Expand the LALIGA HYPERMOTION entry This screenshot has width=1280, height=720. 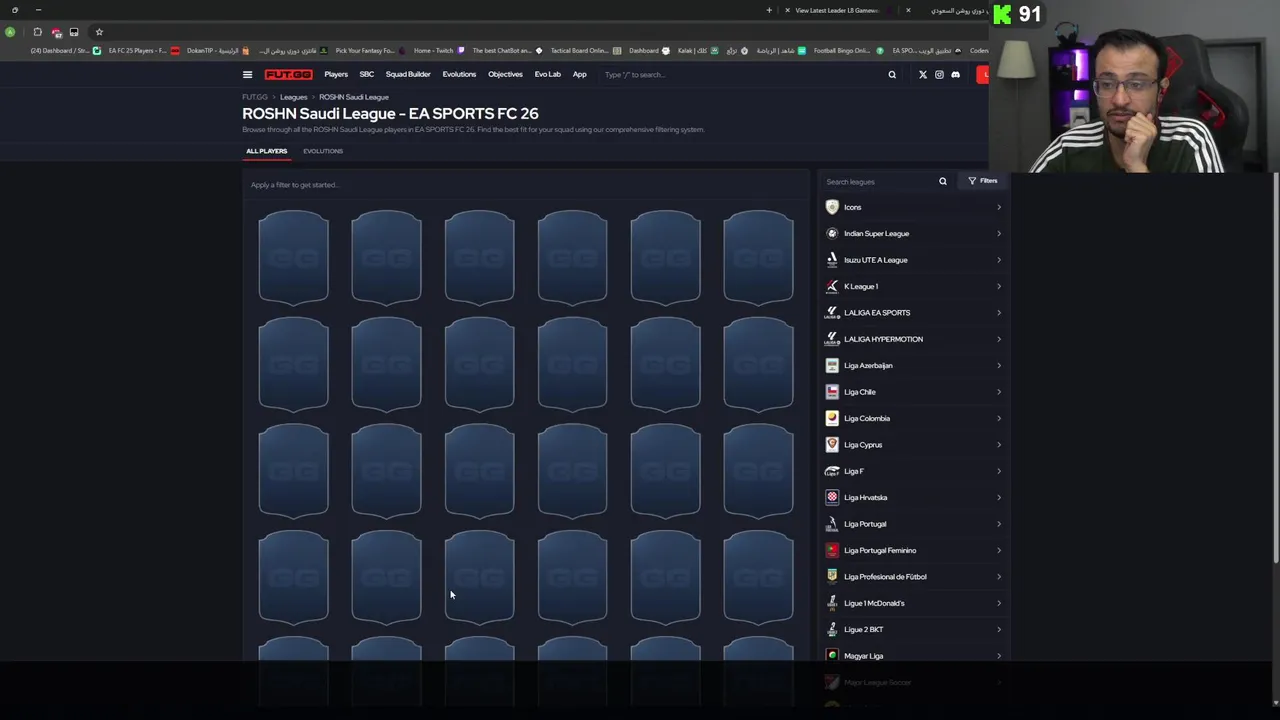point(998,339)
